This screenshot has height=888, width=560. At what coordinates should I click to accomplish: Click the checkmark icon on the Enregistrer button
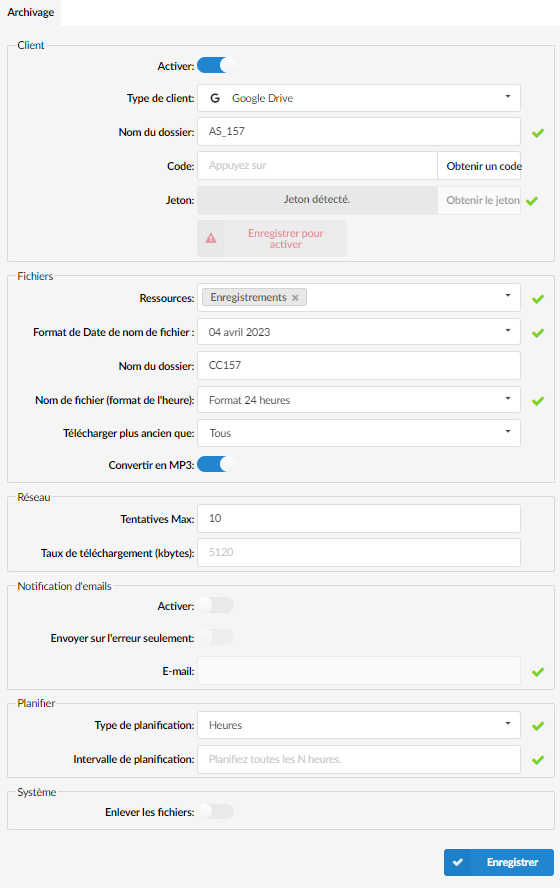[458, 863]
